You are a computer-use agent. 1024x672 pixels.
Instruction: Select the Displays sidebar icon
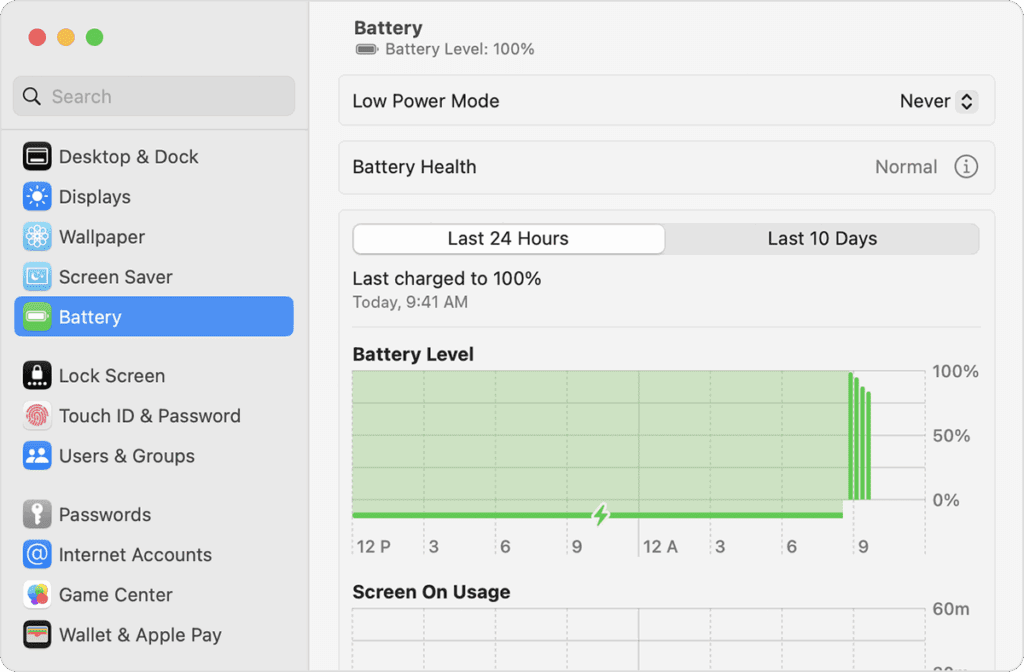coord(37,196)
